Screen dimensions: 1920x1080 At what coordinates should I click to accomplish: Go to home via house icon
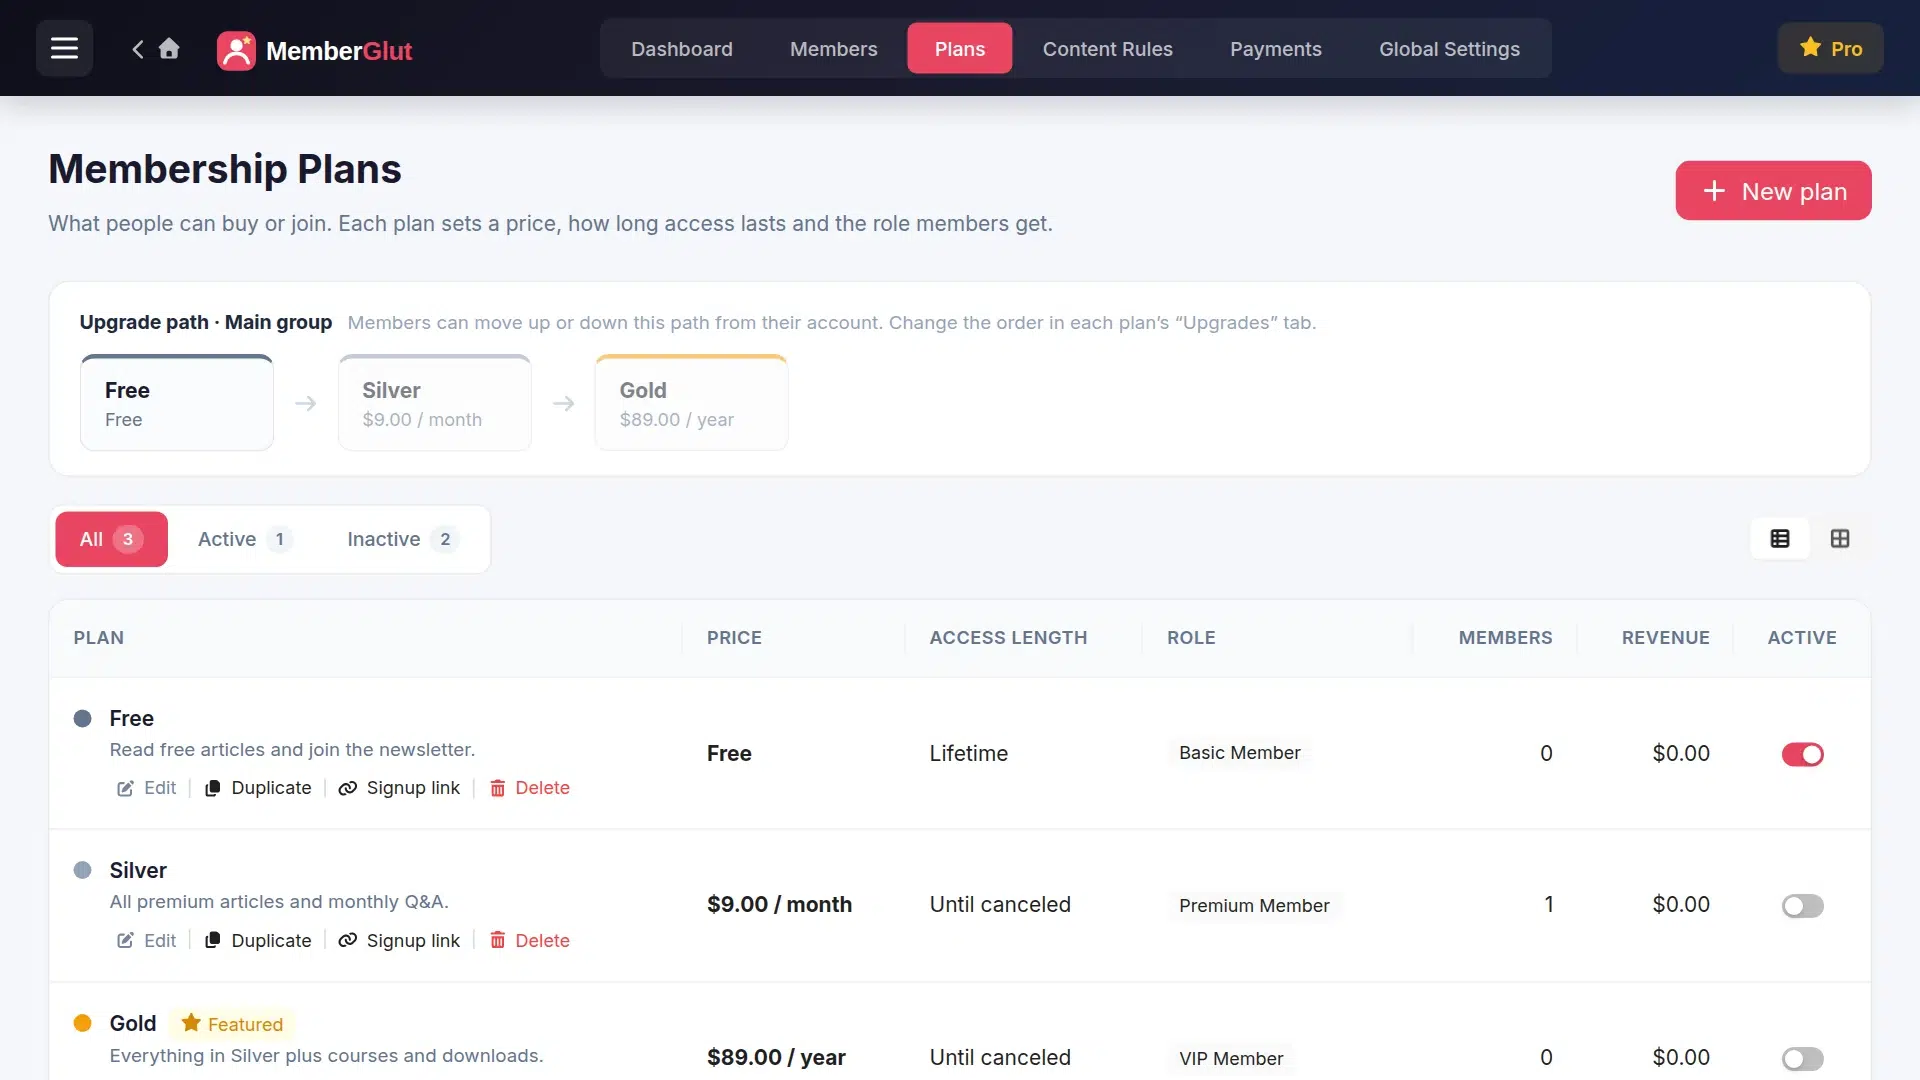[169, 48]
